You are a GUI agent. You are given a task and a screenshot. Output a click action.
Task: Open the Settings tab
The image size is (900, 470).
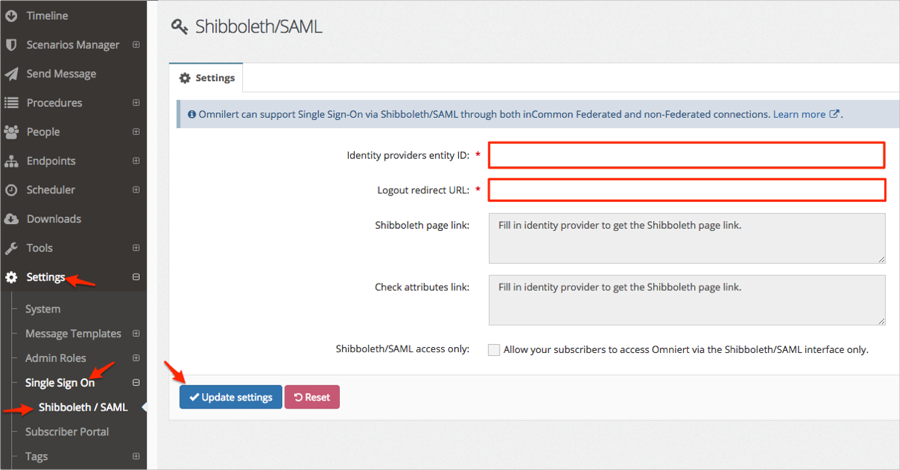coord(207,78)
